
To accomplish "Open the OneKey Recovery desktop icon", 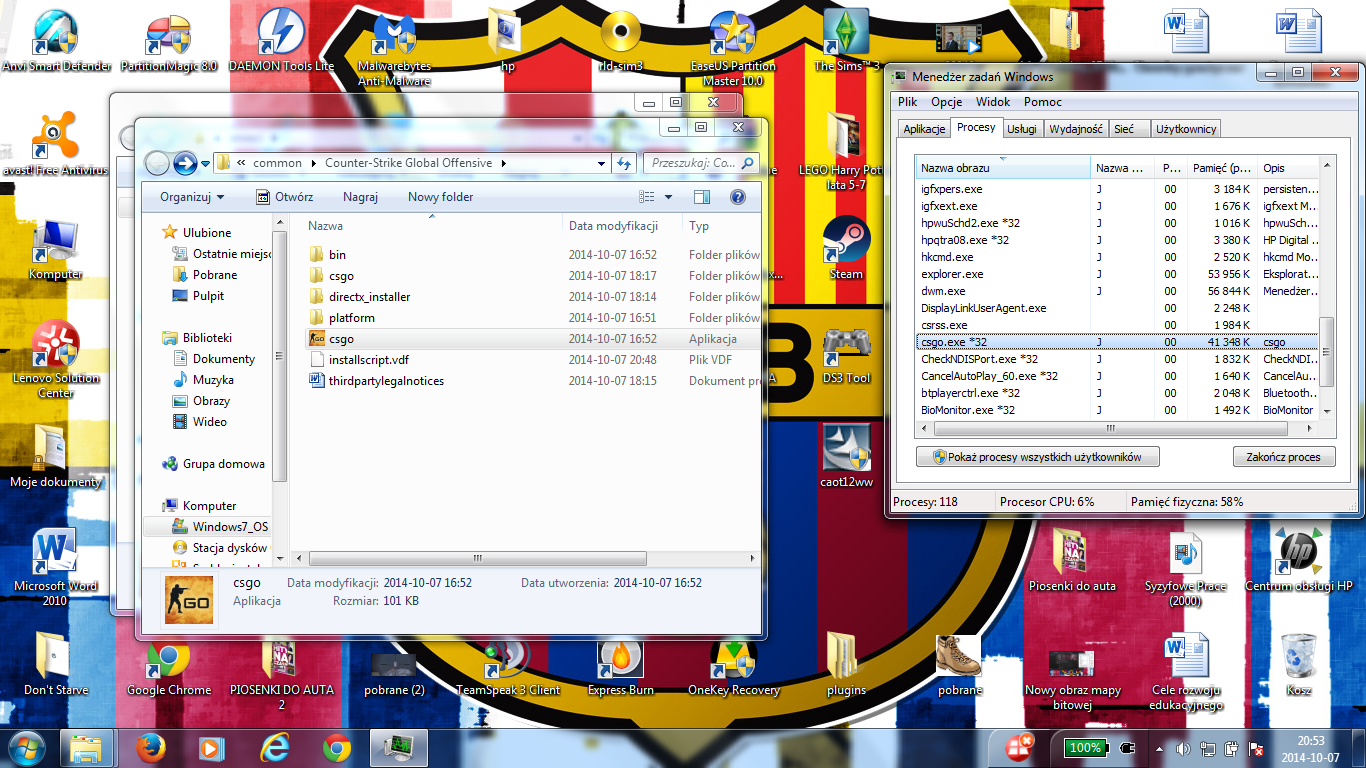I will pos(734,667).
